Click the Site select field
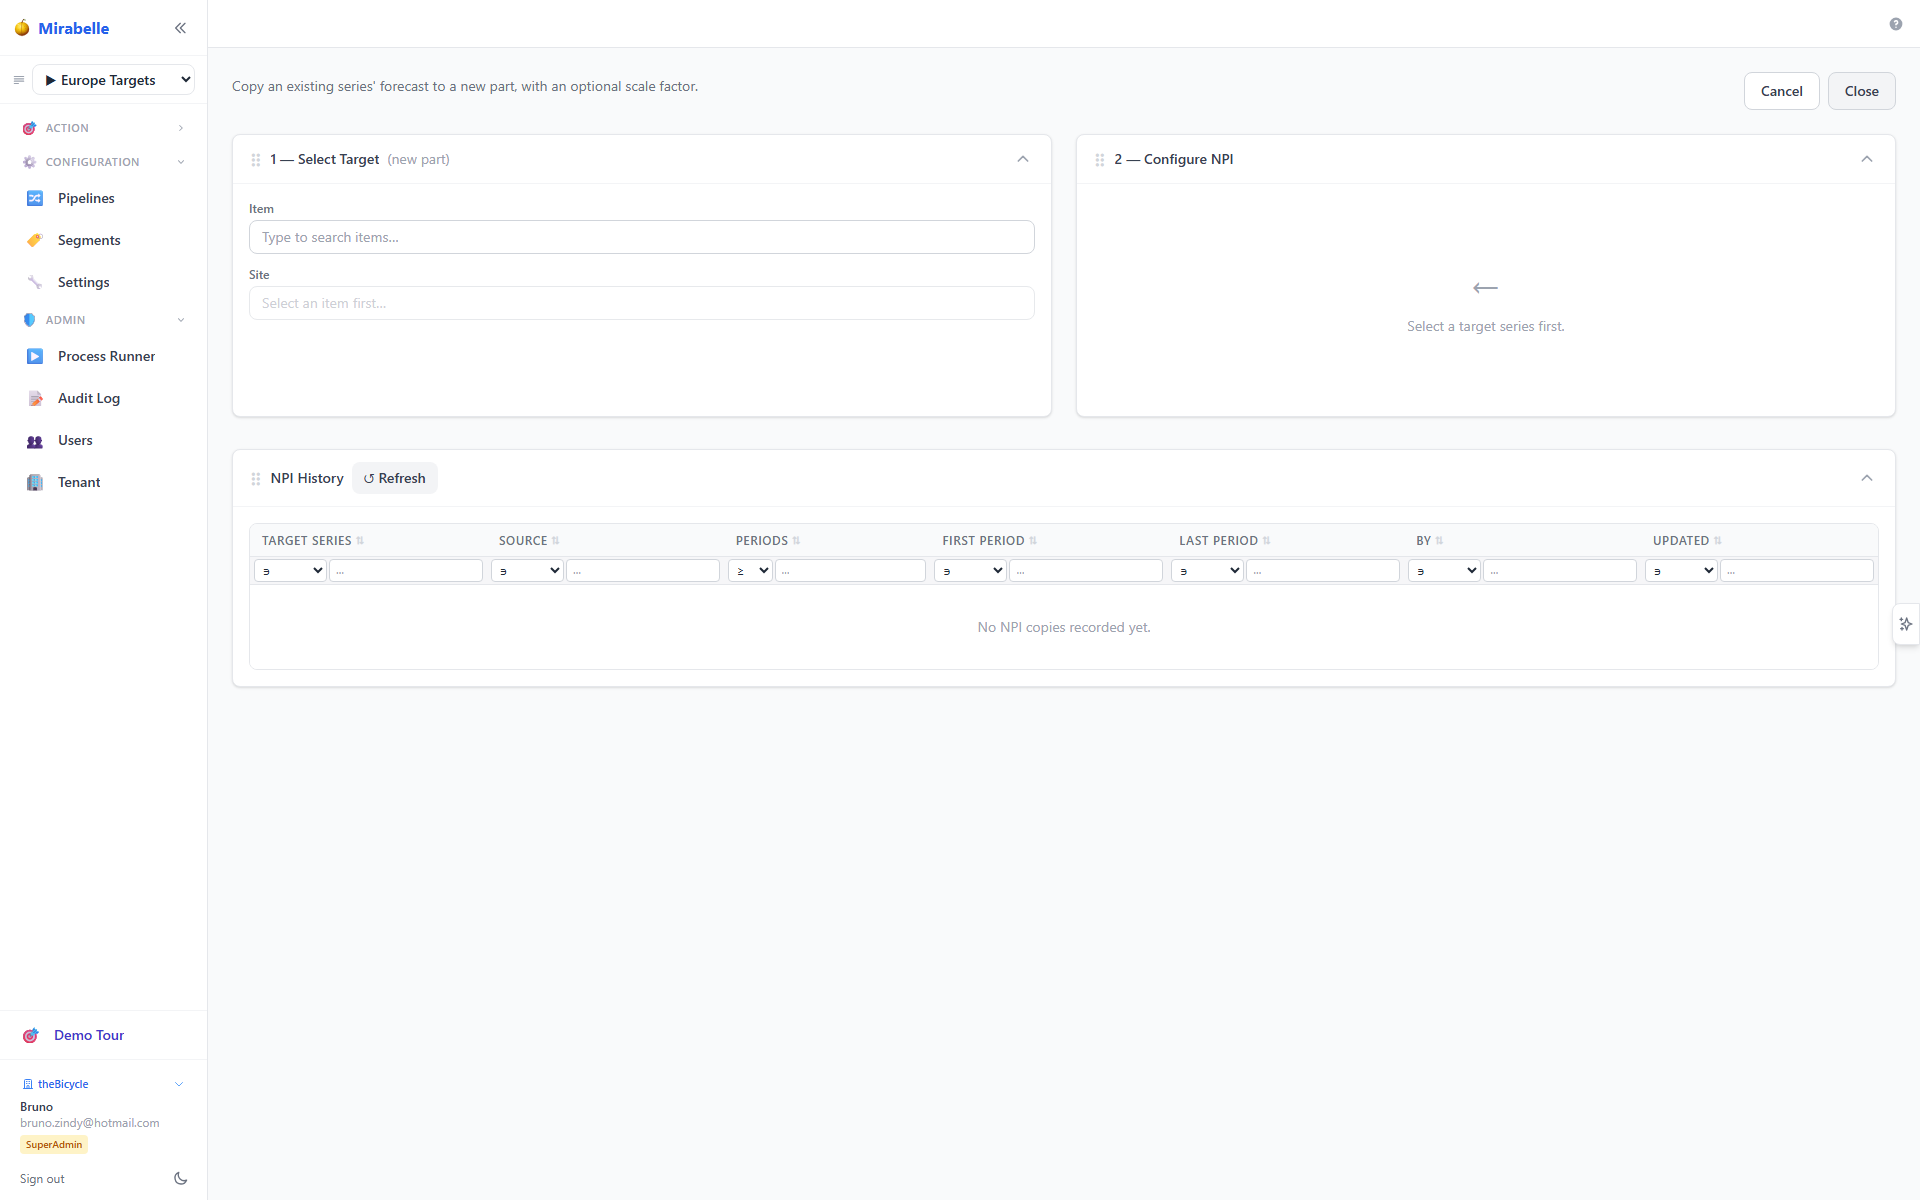This screenshot has height=1200, width=1920. tap(641, 303)
